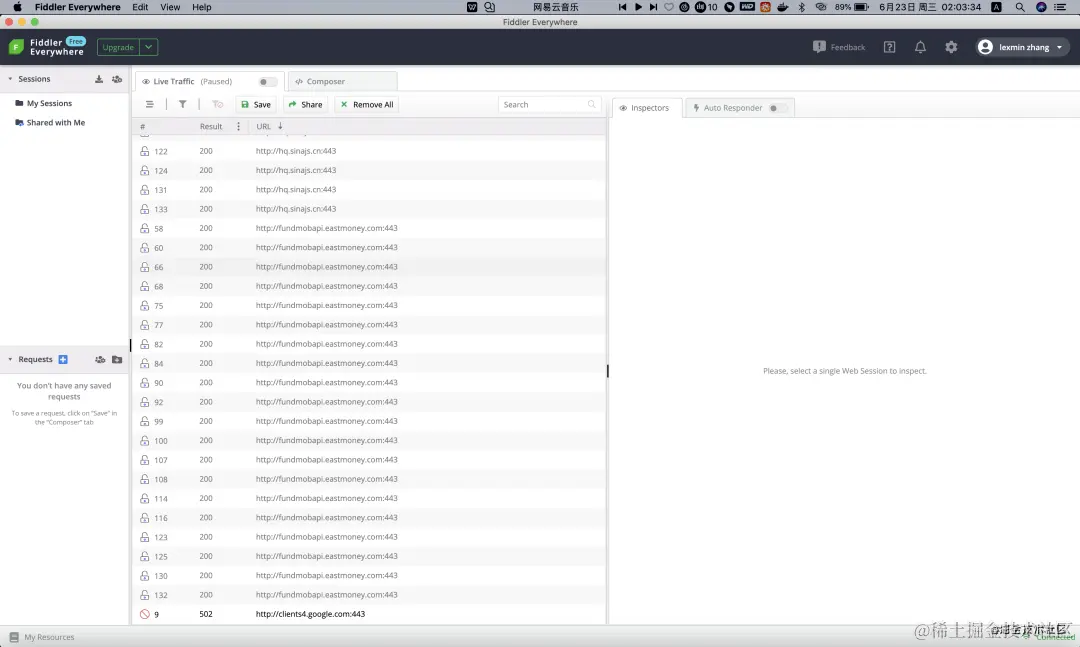
Task: Click the search magnifier icon
Action: pos(592,105)
